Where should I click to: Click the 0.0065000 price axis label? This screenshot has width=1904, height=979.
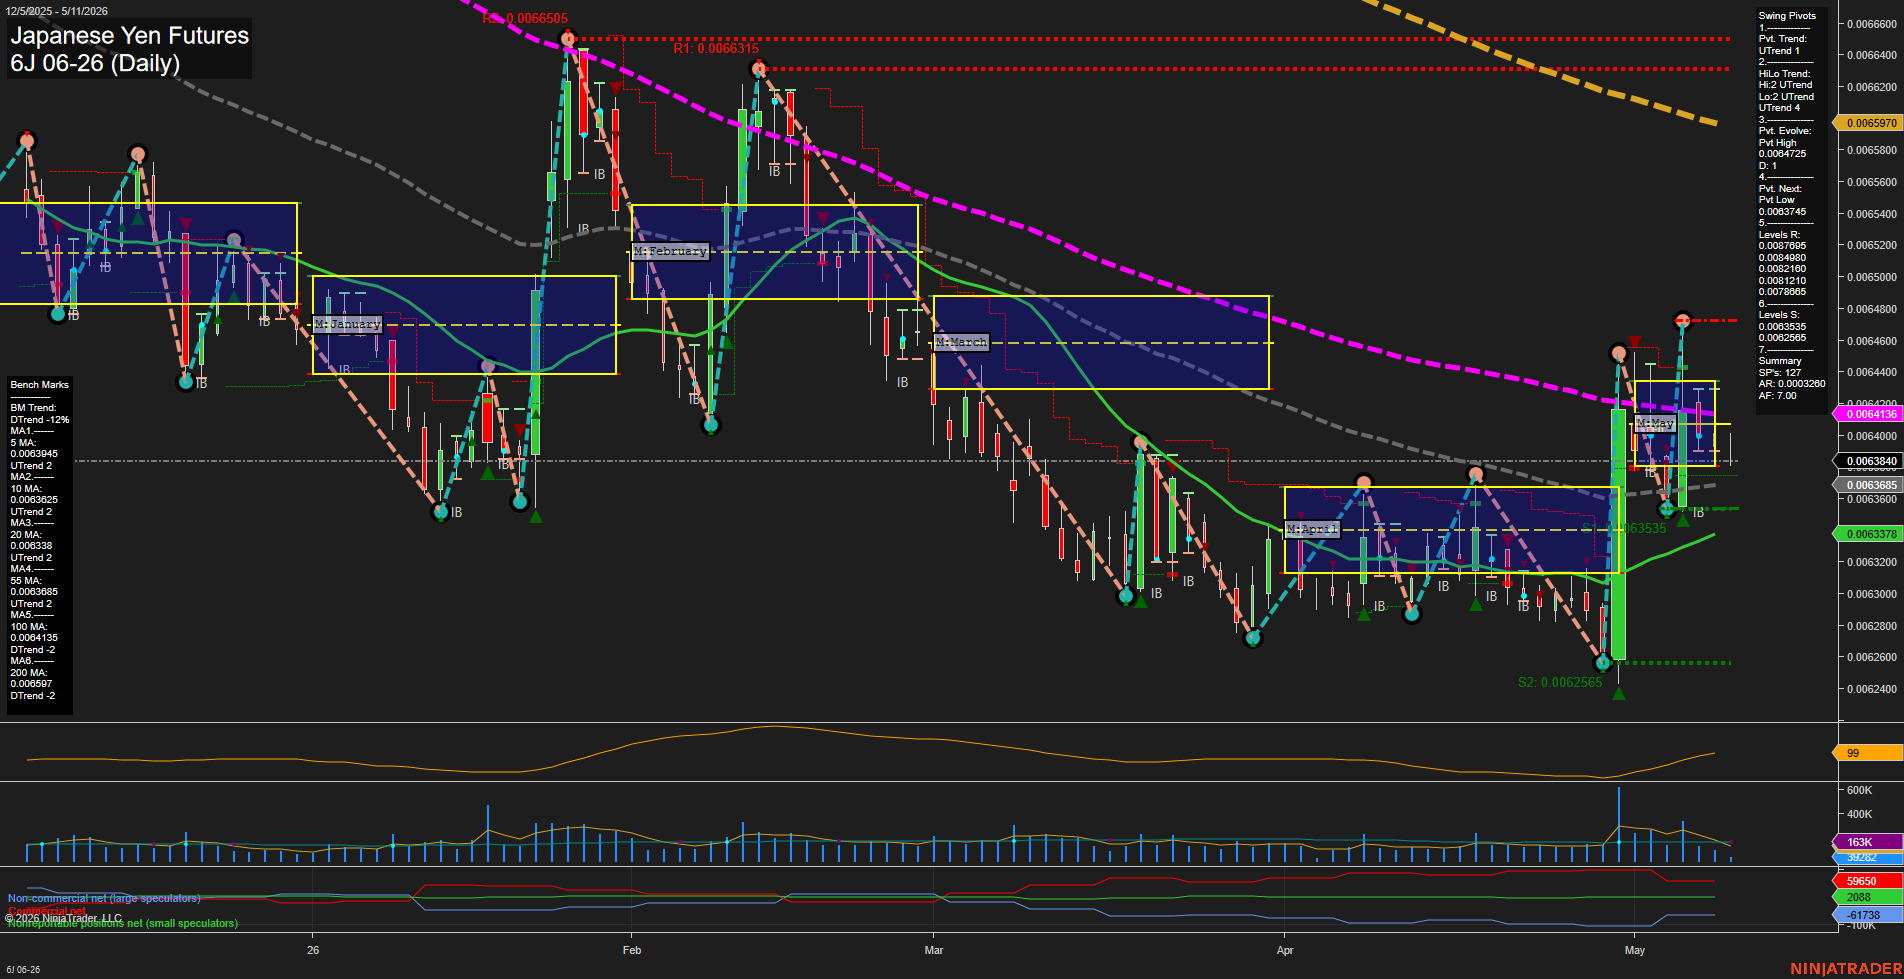pos(1872,277)
